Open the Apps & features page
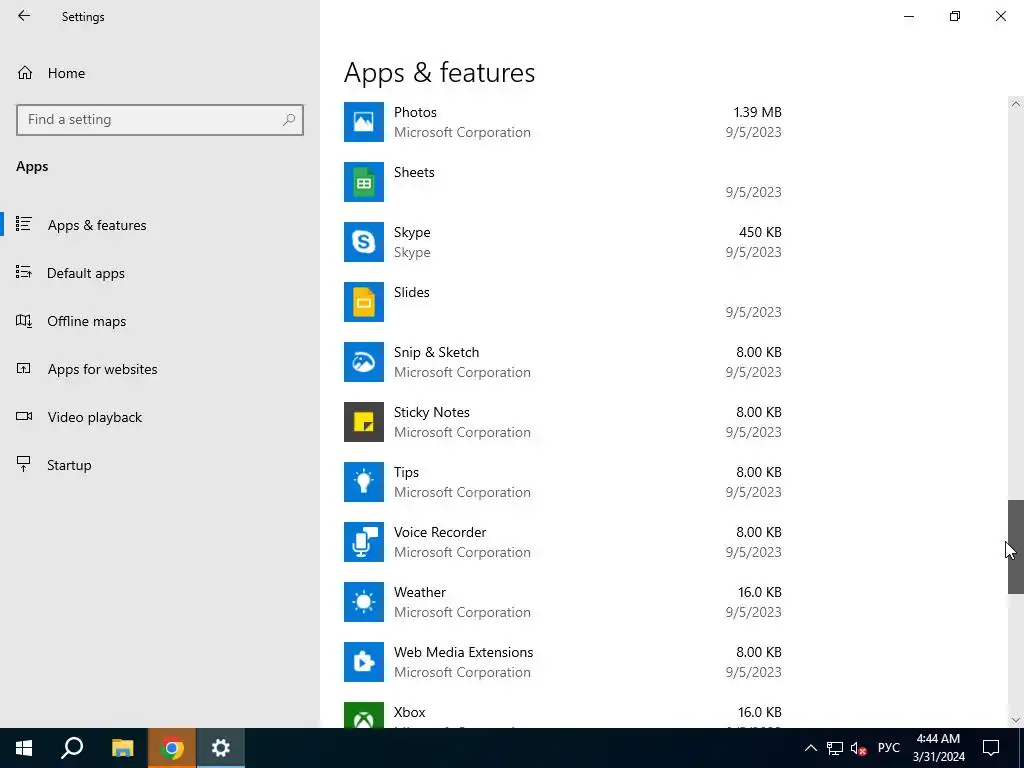The height and width of the screenshot is (768, 1024). 160,225
